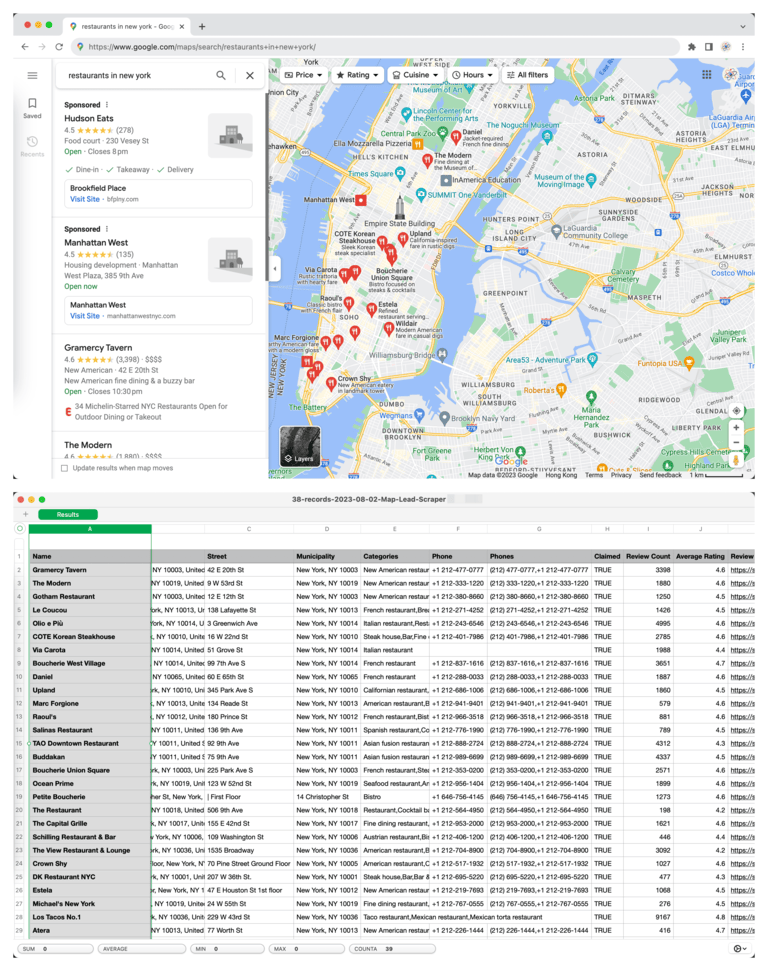This screenshot has width=768, height=971.
Task: Open the Cuisine filter dropdown
Action: (416, 75)
